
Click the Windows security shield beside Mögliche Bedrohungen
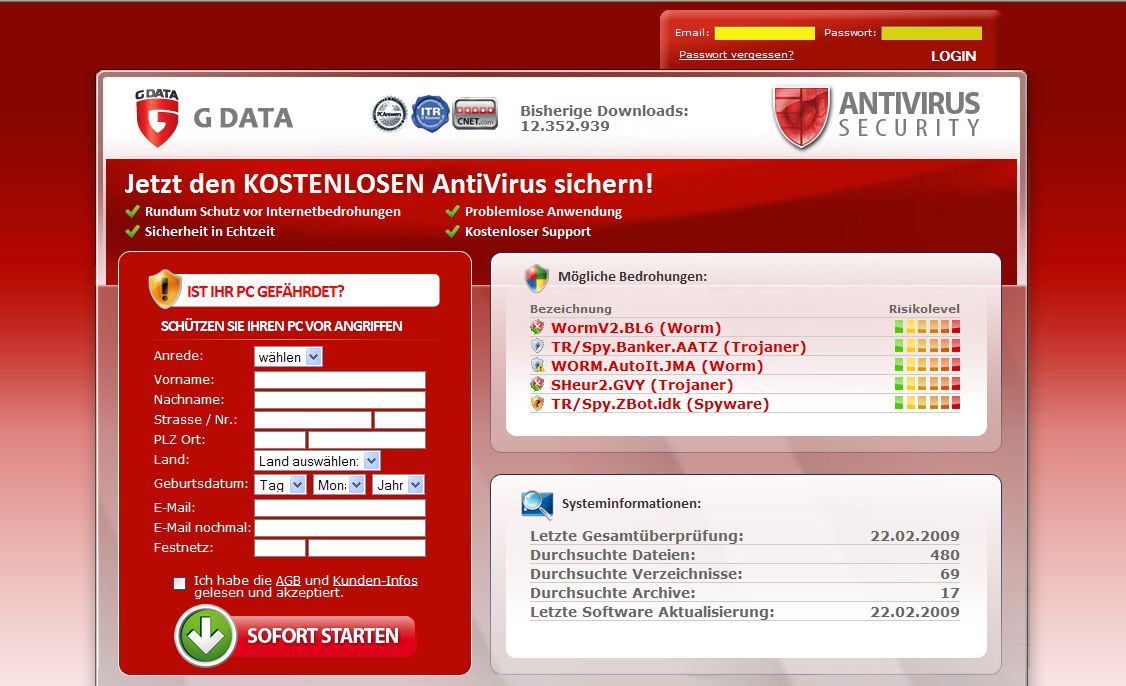point(536,277)
